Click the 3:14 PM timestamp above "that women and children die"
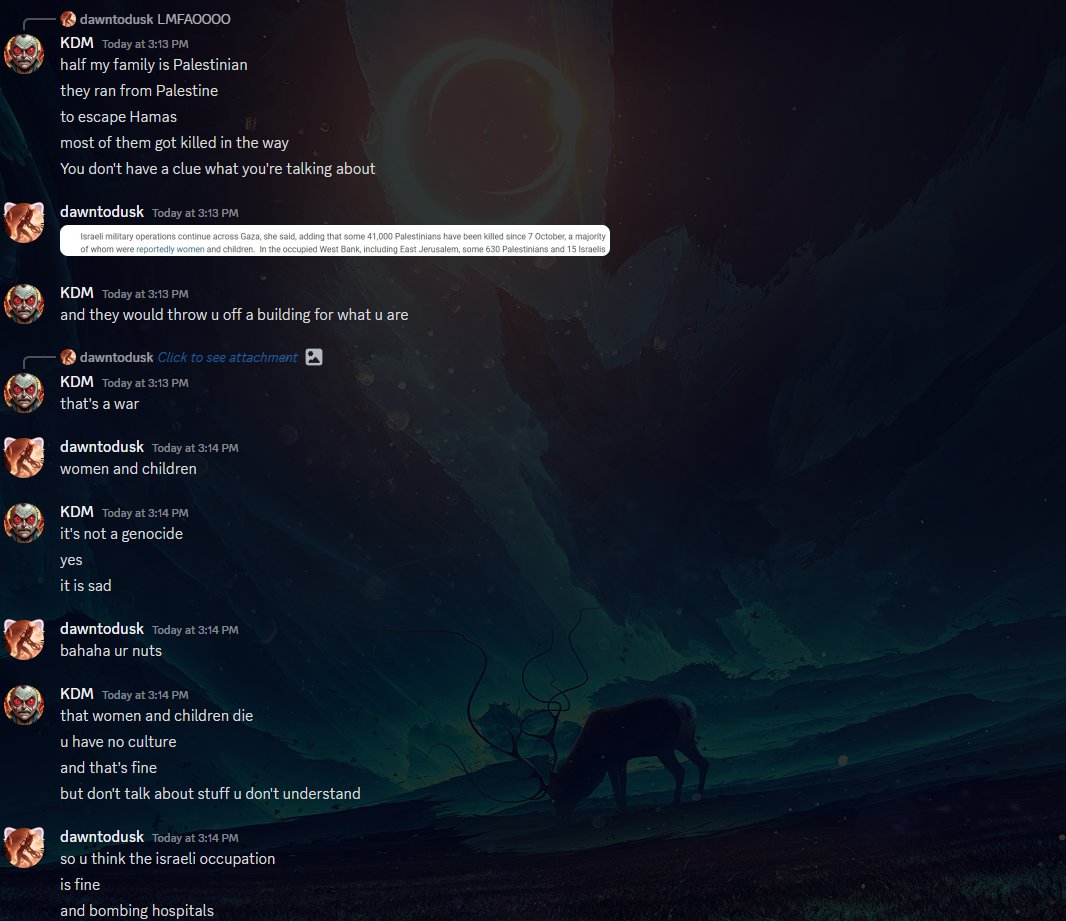Viewport: 1066px width, 921px height. tap(145, 695)
